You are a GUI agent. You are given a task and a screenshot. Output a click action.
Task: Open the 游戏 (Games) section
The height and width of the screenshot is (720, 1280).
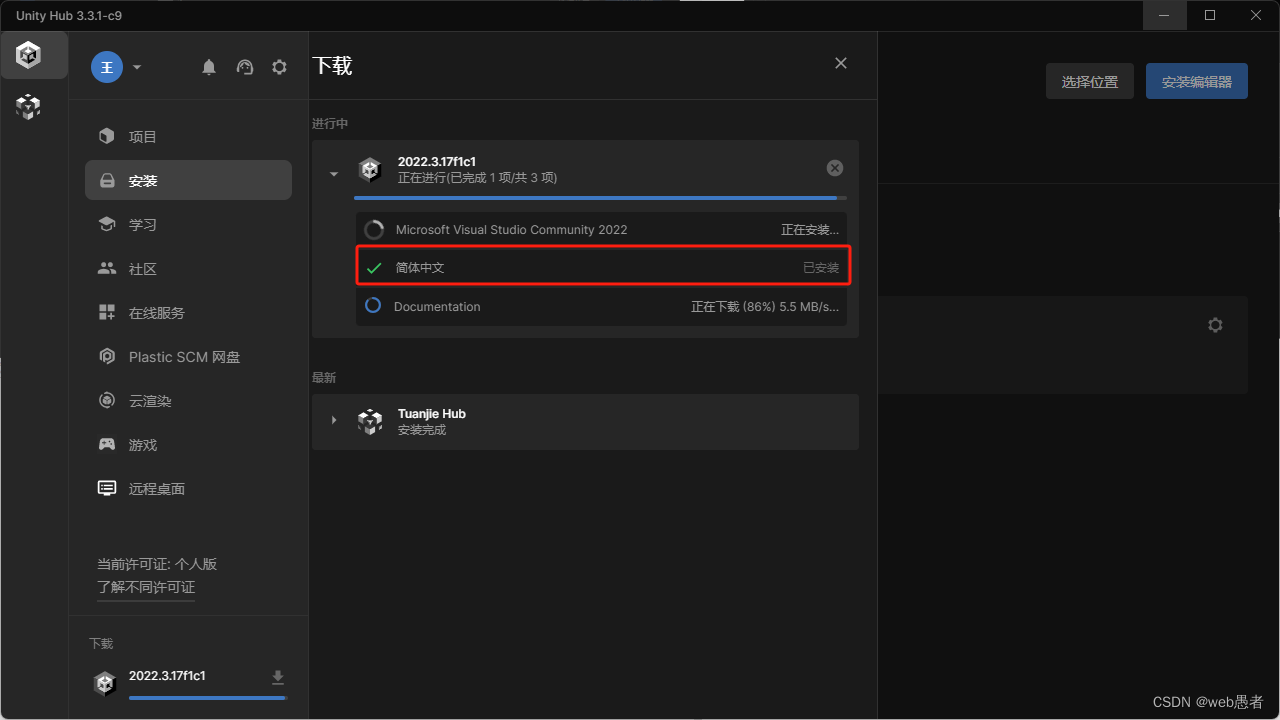[x=189, y=444]
